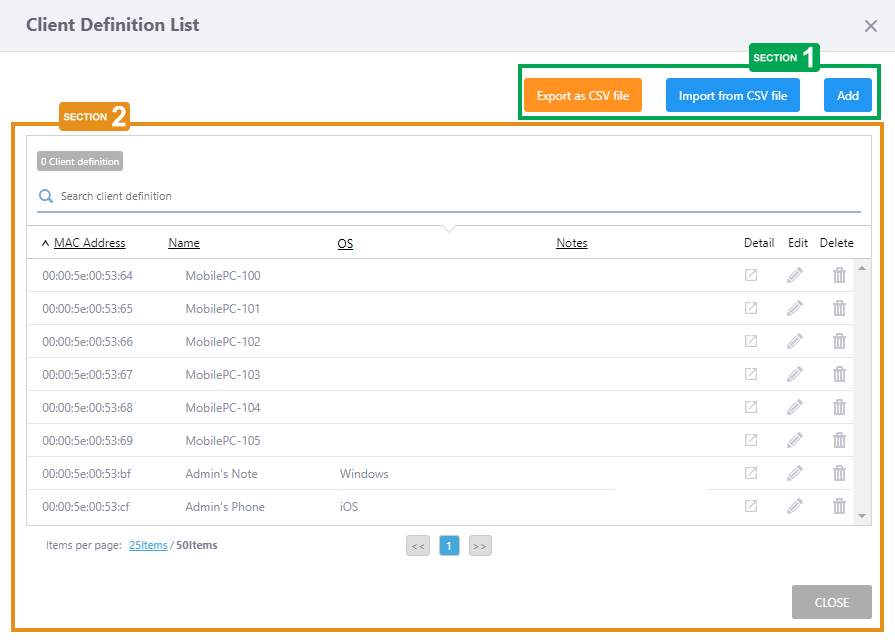The width and height of the screenshot is (895, 640).
Task: Sort the list by Notes header
Action: pyautogui.click(x=572, y=243)
